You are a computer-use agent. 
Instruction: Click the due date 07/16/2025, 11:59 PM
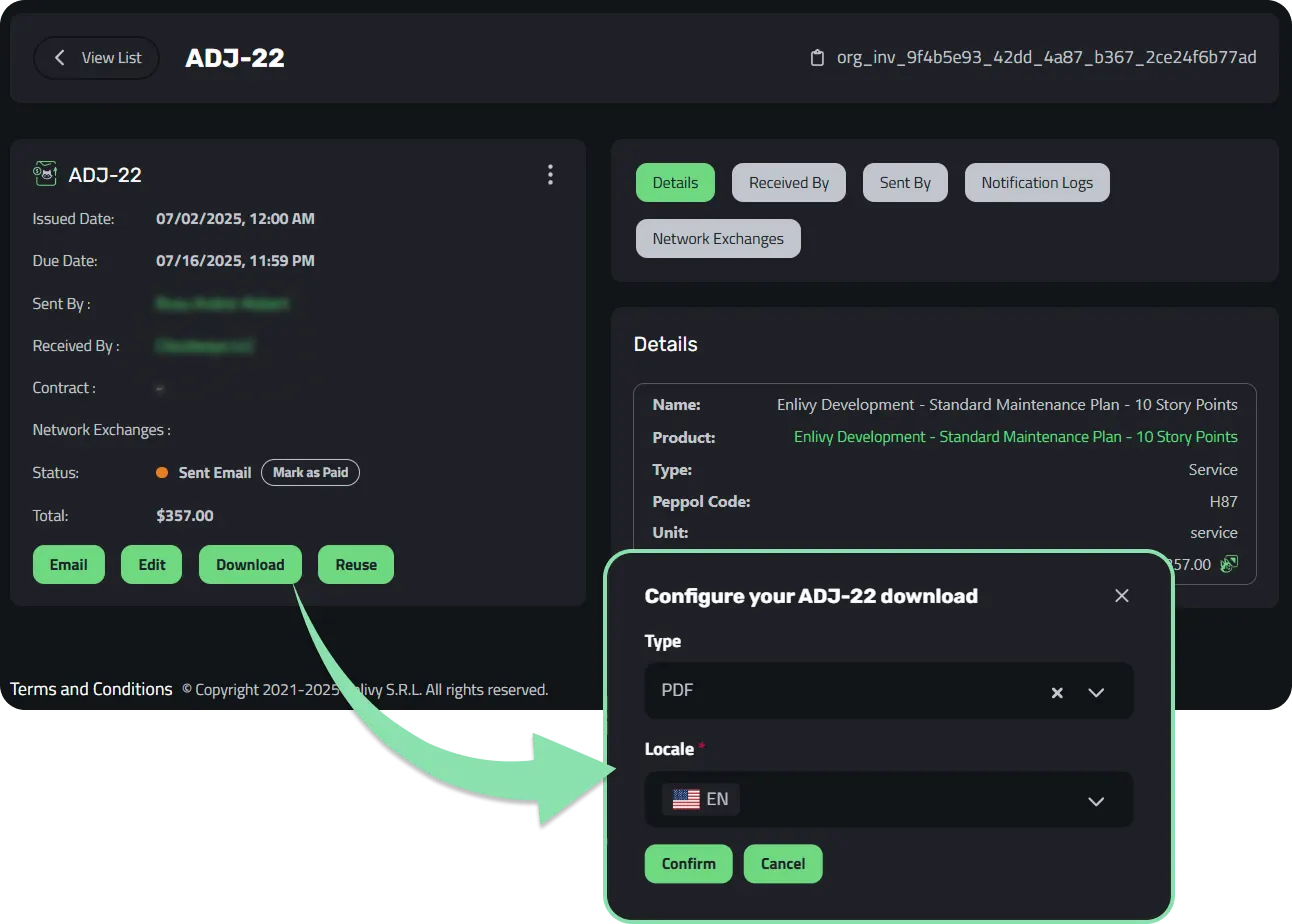(235, 261)
